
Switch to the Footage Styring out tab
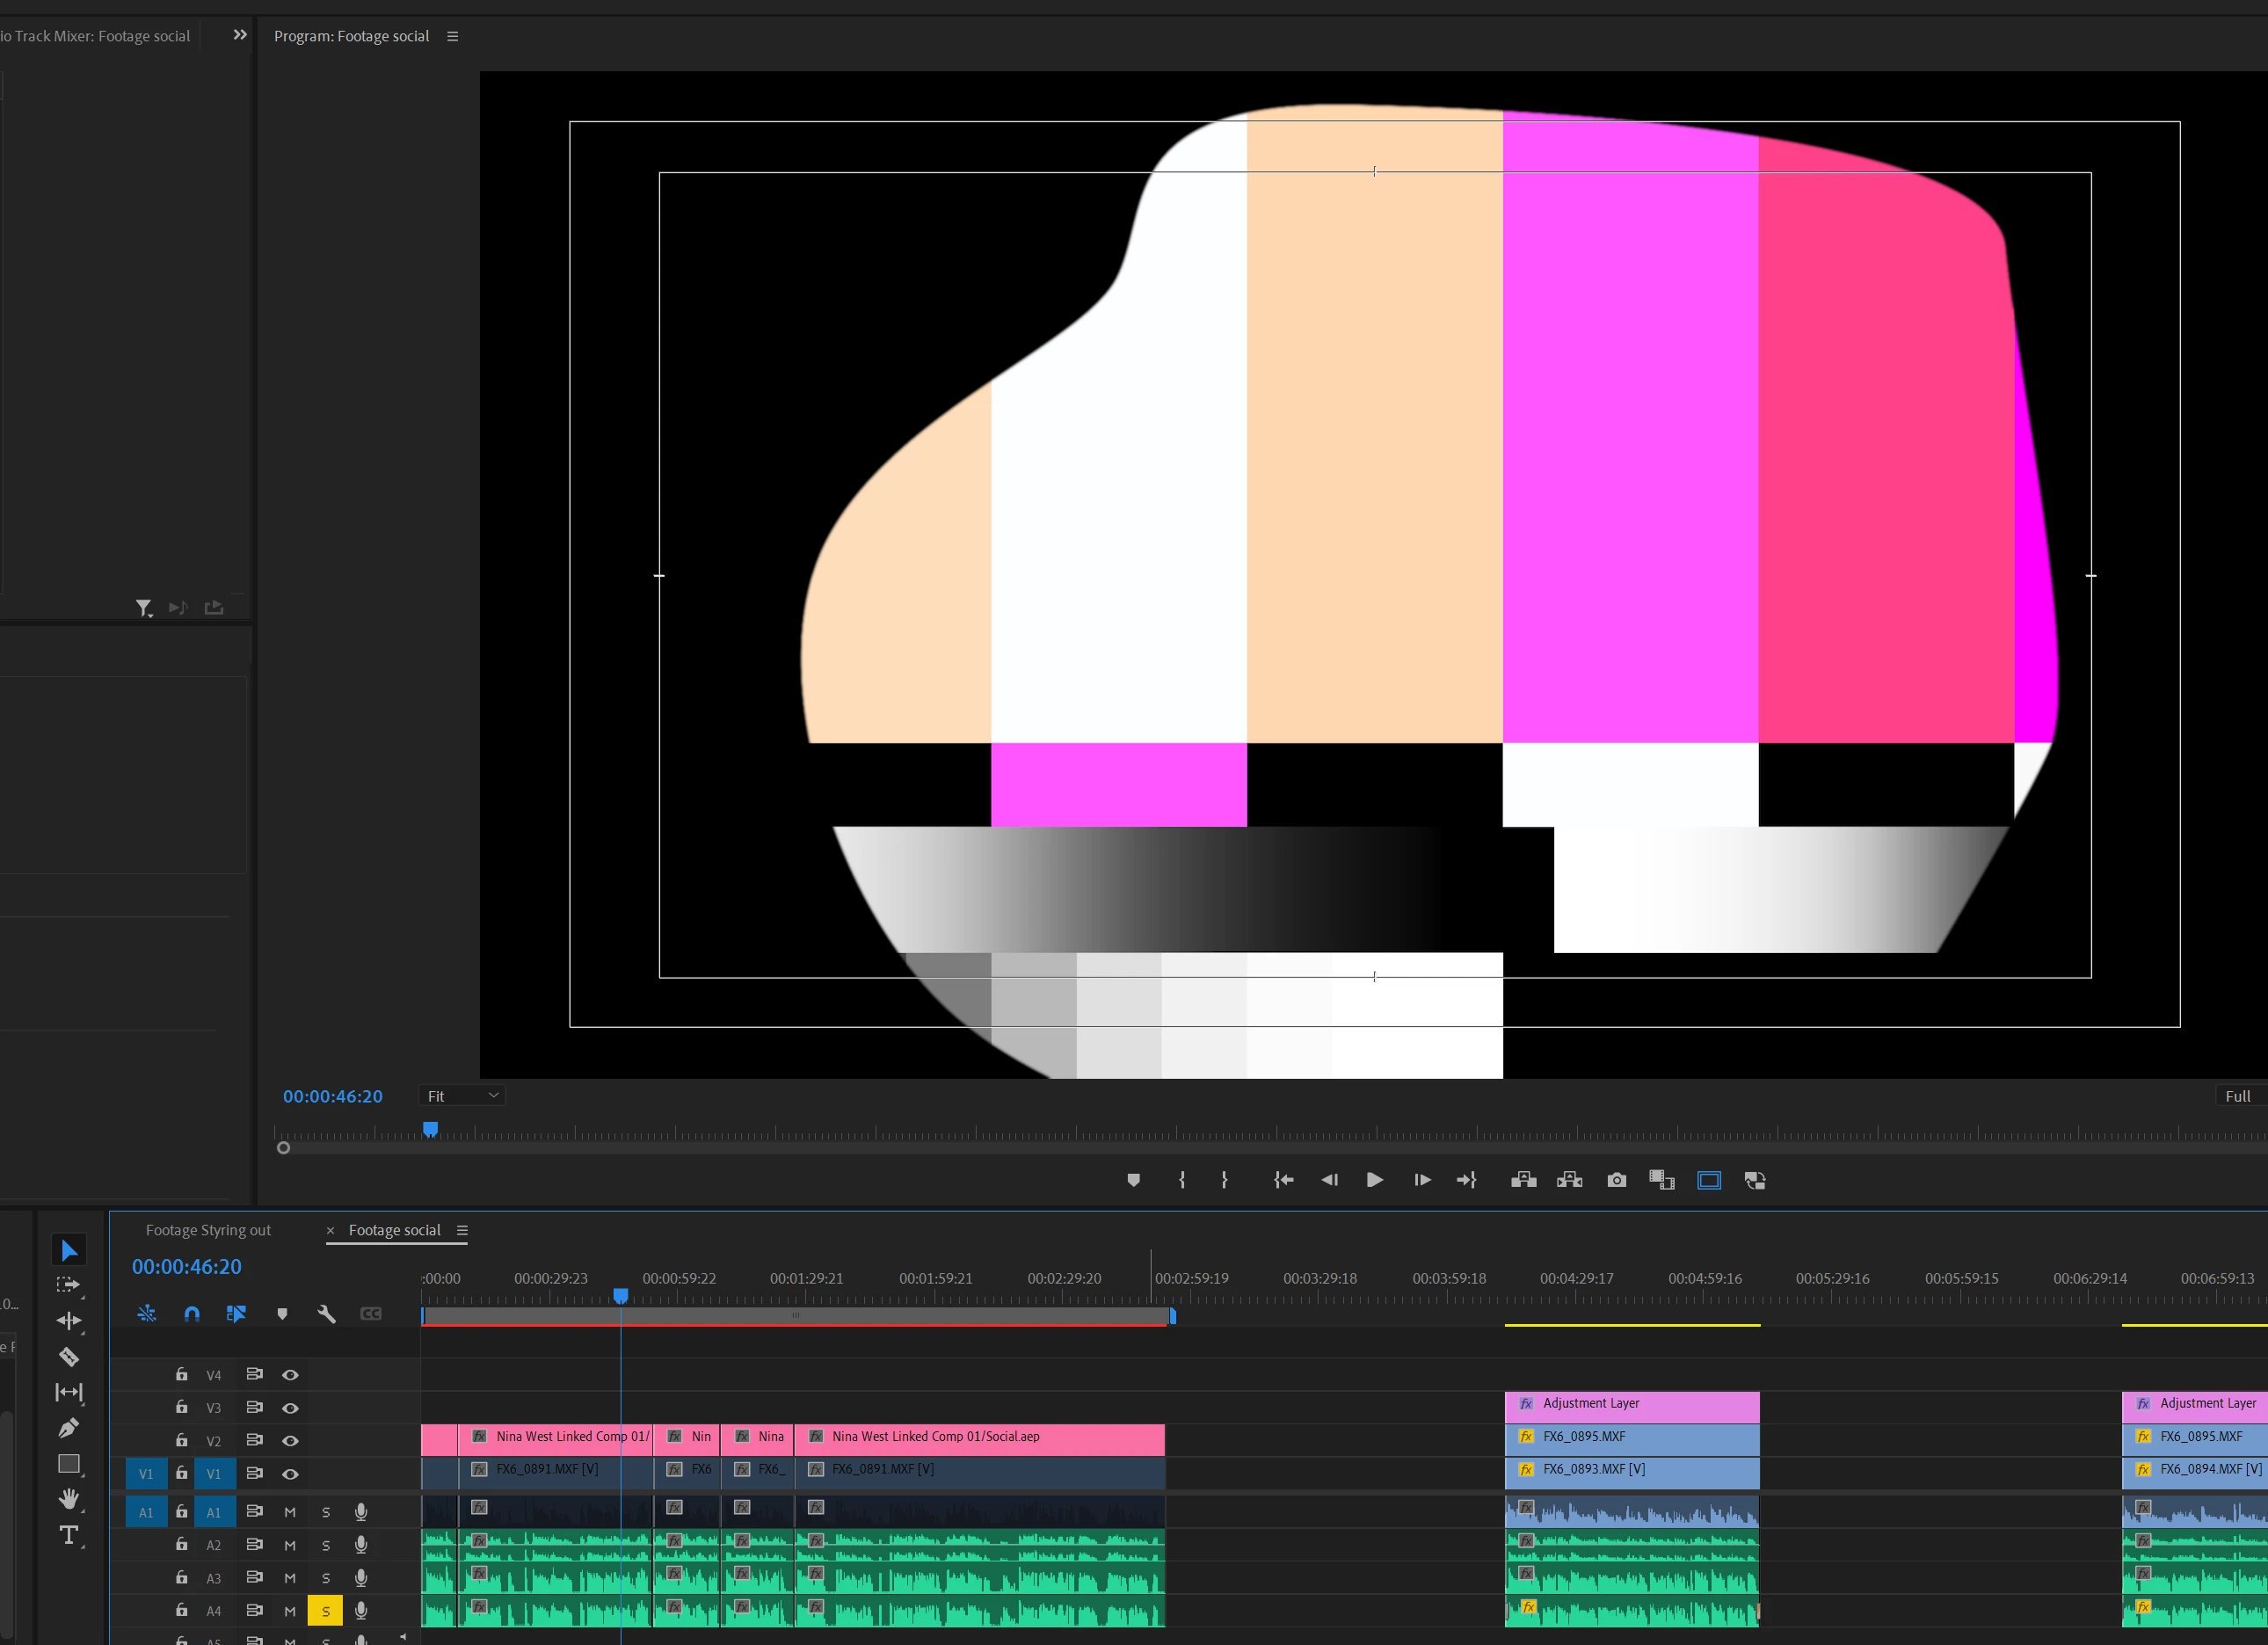click(x=208, y=1230)
